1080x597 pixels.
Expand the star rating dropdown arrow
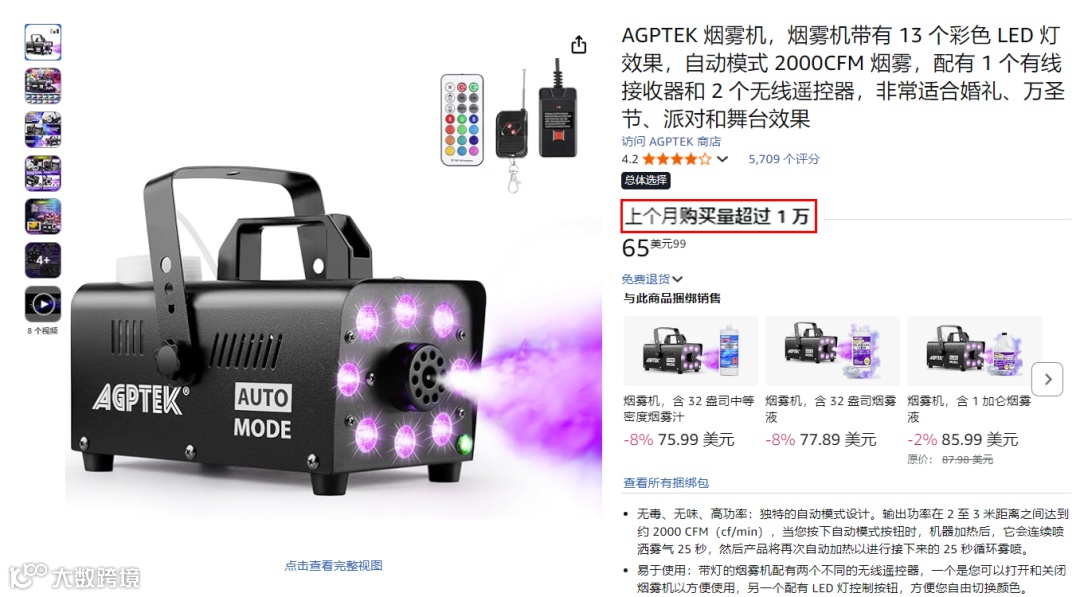722,159
